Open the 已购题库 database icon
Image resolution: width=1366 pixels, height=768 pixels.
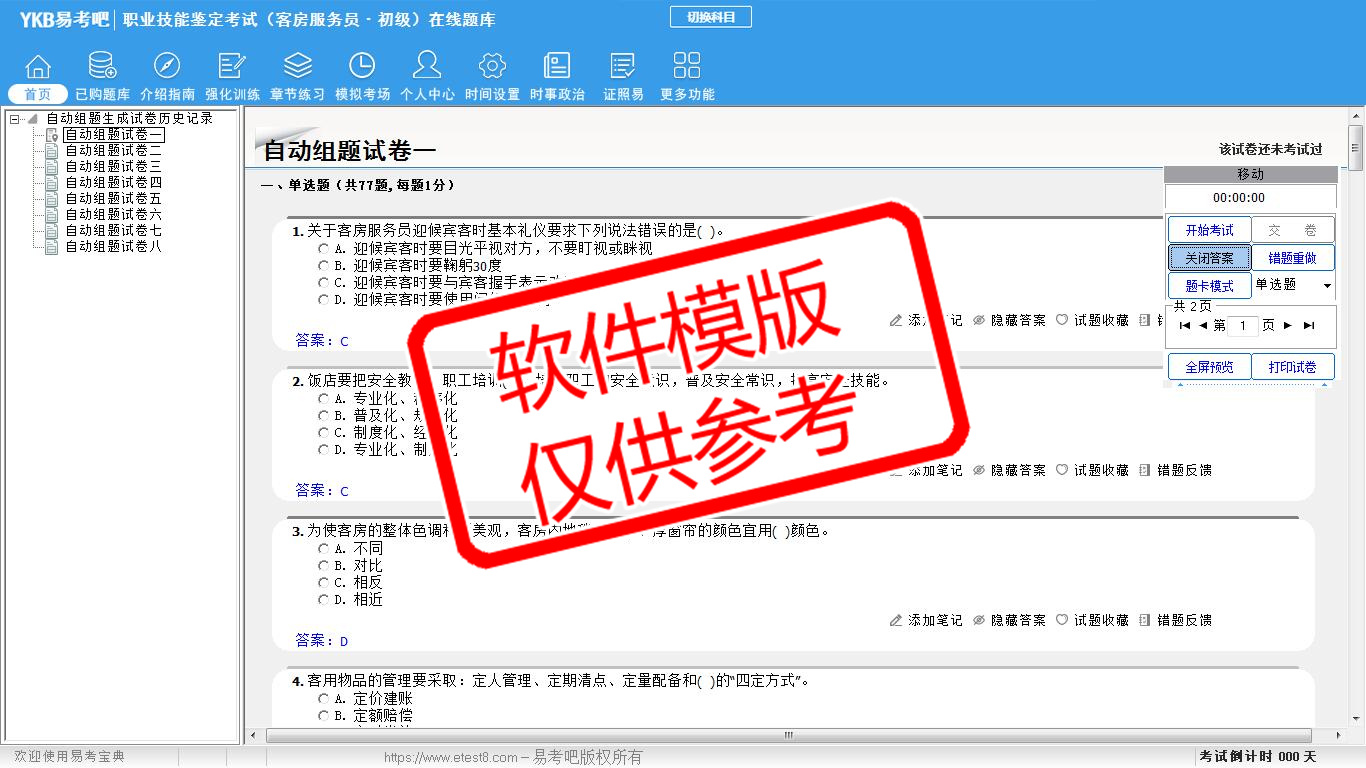click(102, 67)
